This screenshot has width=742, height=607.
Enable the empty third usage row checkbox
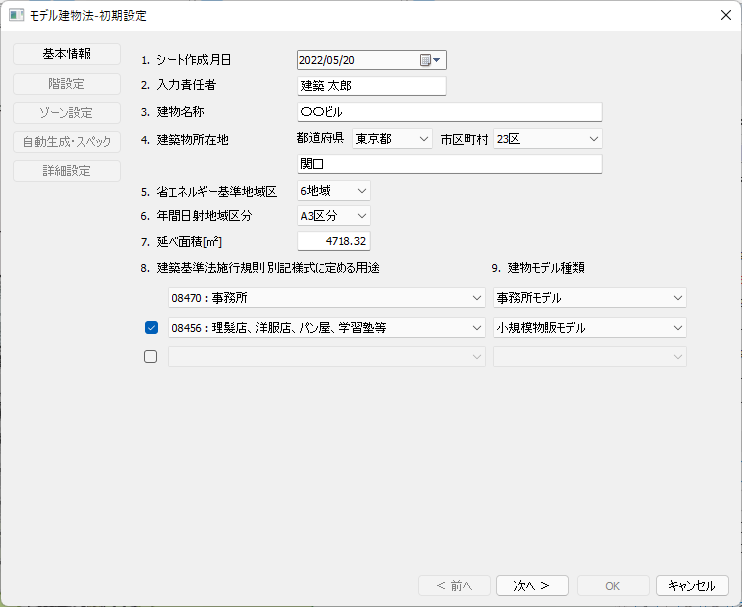tap(152, 356)
